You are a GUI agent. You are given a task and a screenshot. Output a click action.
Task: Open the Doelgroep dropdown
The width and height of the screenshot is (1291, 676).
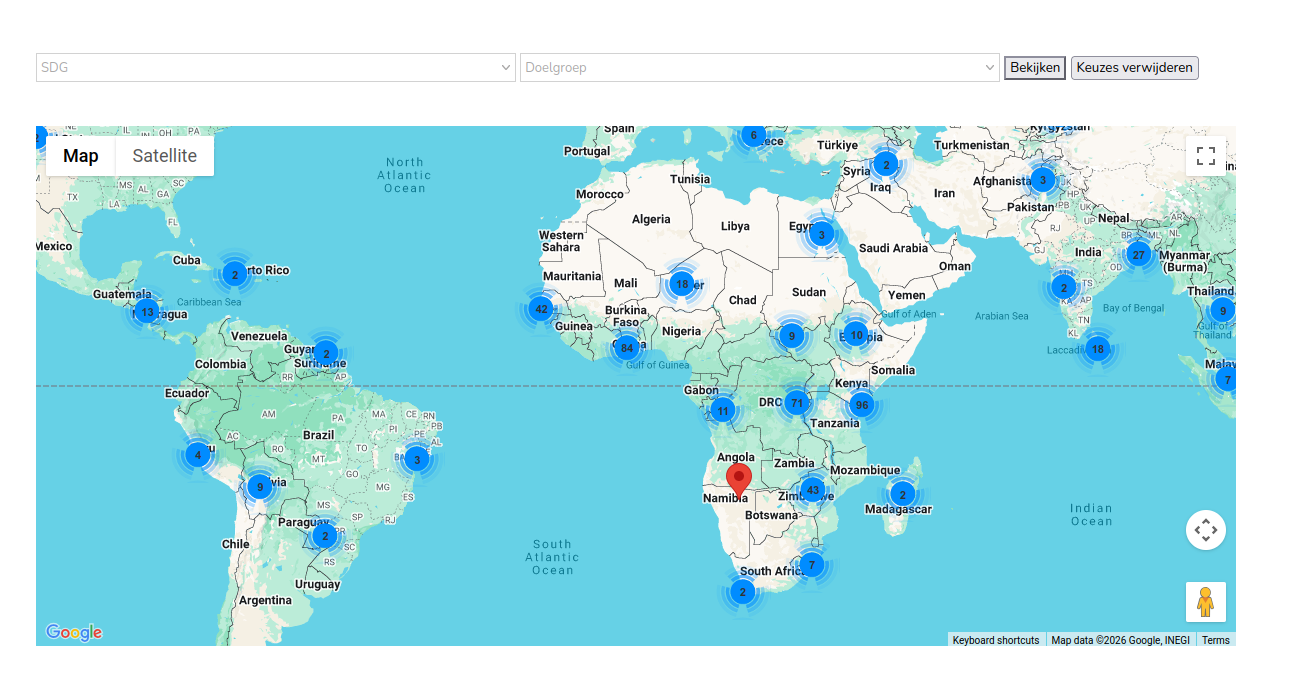click(x=759, y=68)
